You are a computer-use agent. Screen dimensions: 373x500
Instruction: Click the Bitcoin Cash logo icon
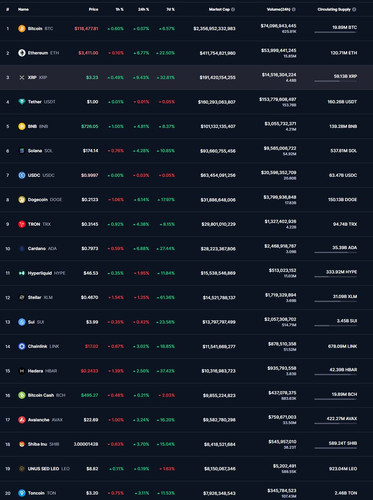coord(22,395)
